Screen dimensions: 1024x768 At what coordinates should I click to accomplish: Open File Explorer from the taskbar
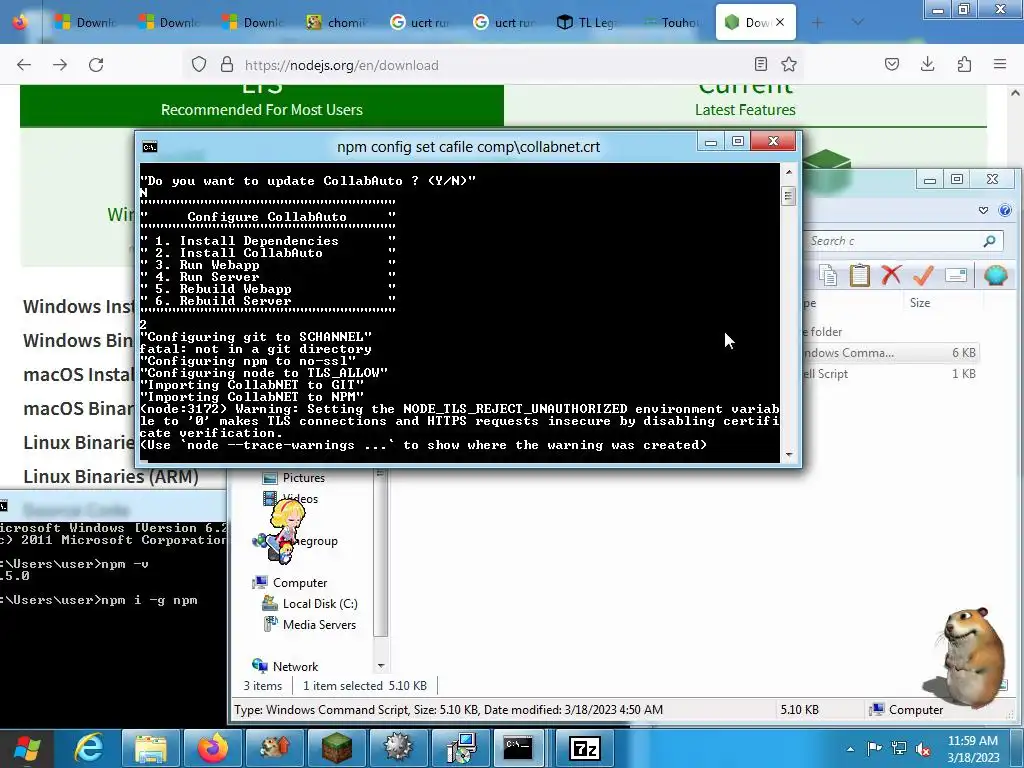tap(151, 748)
